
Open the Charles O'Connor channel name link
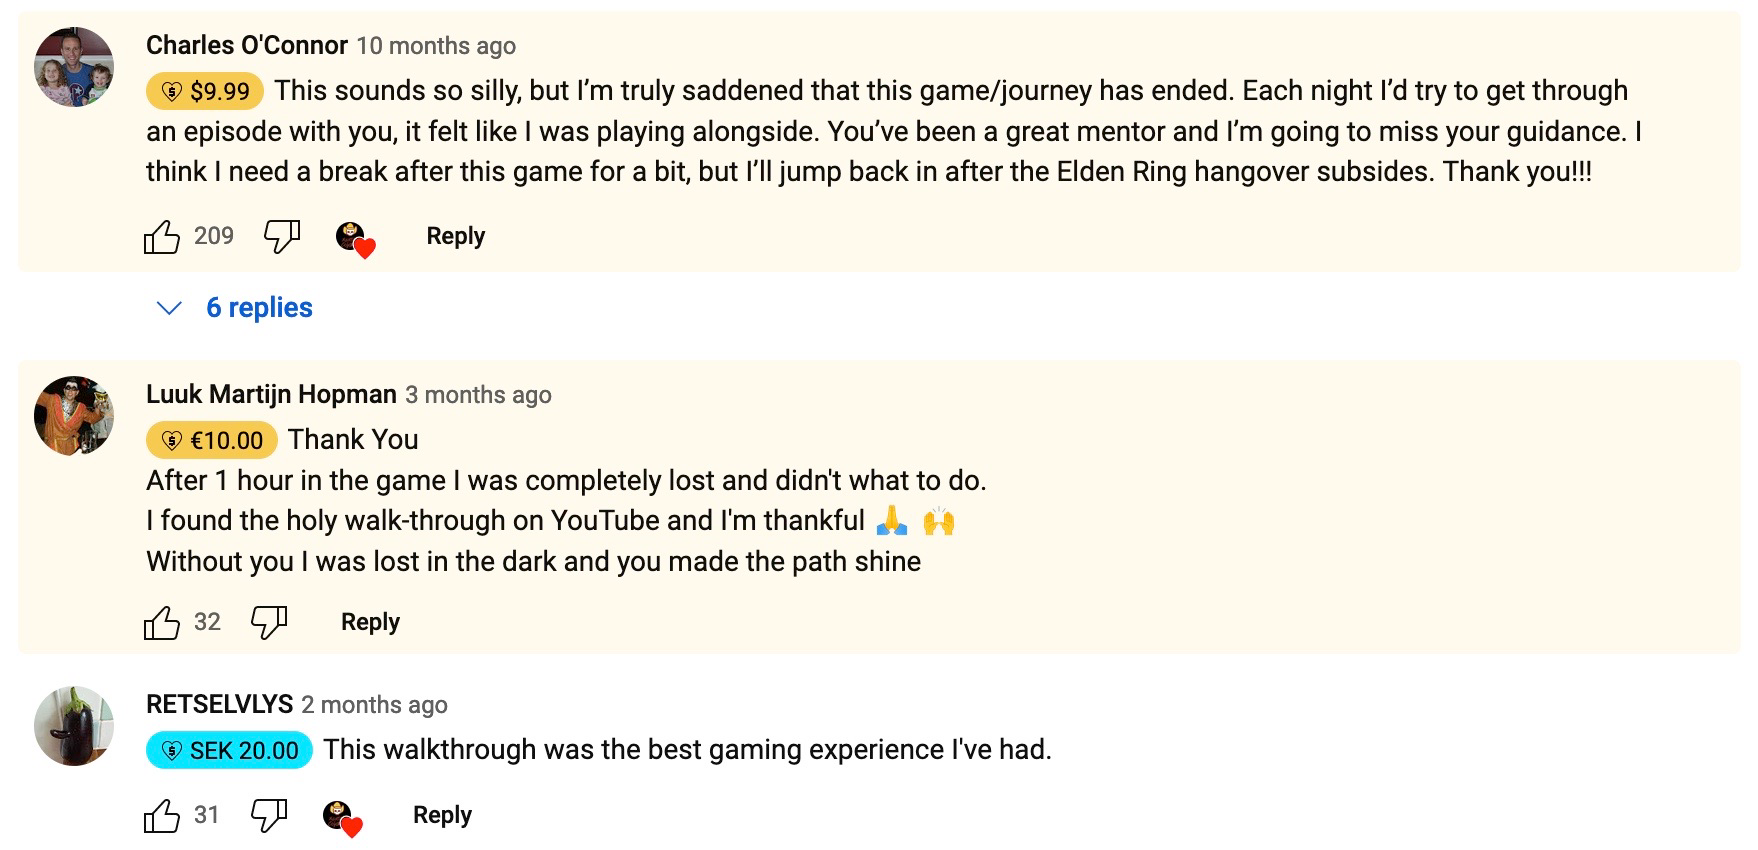[246, 45]
